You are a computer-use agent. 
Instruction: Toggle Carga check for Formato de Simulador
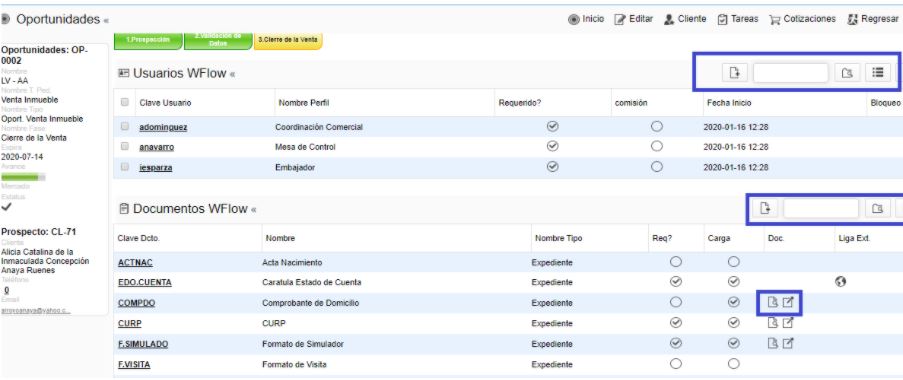tap(733, 343)
